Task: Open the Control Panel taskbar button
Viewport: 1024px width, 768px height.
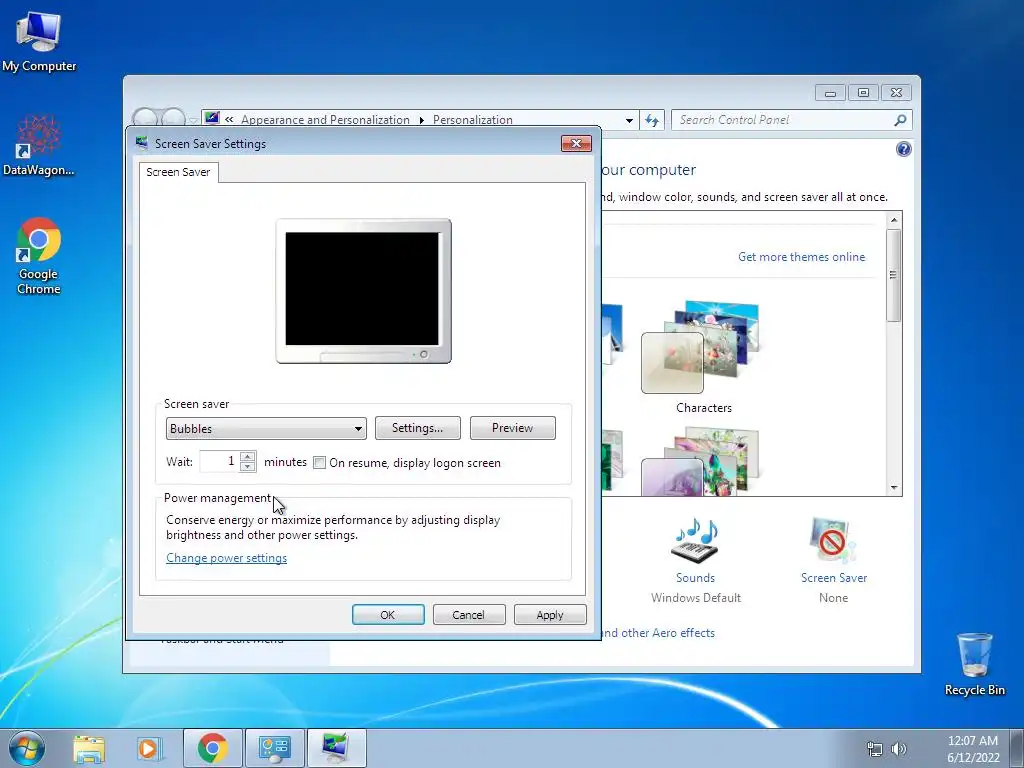Action: (274, 748)
